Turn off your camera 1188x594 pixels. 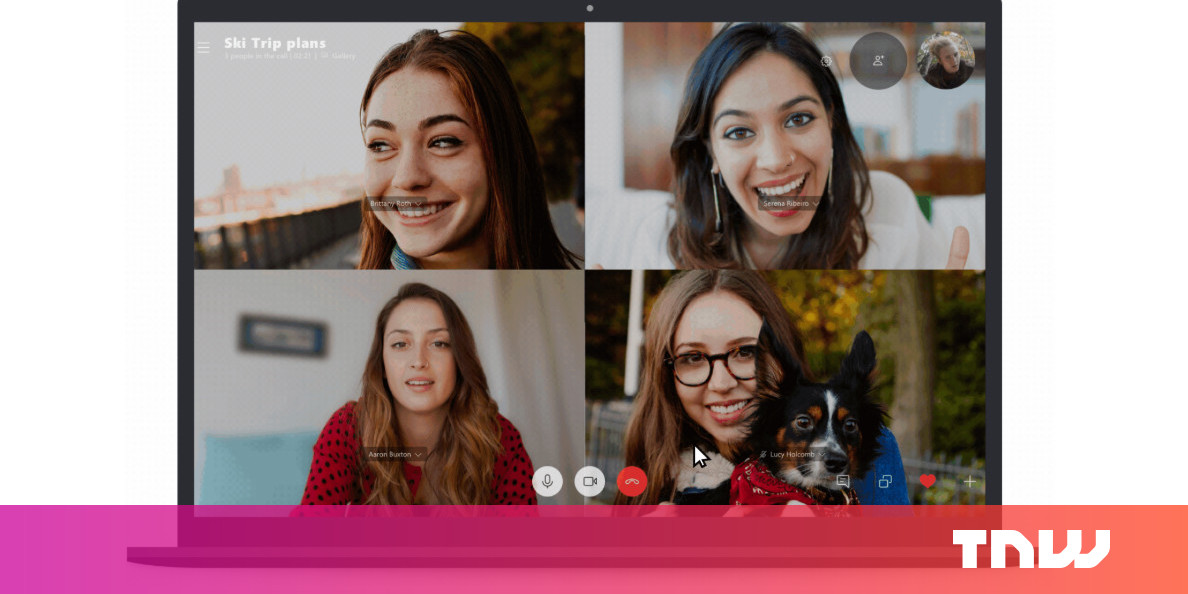(x=590, y=481)
